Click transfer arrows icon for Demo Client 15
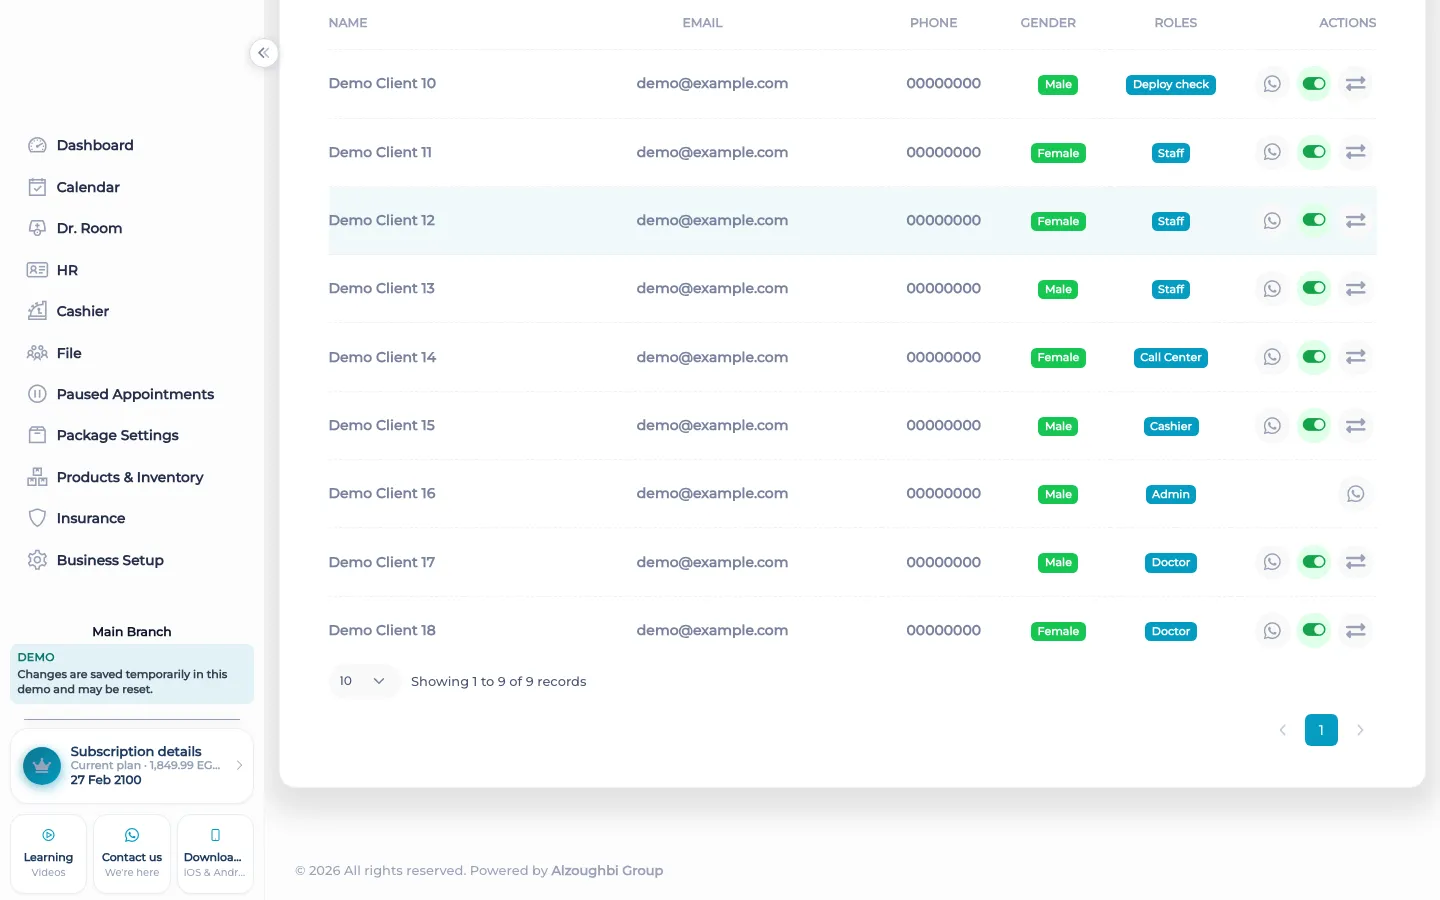Image resolution: width=1440 pixels, height=900 pixels. click(x=1356, y=426)
